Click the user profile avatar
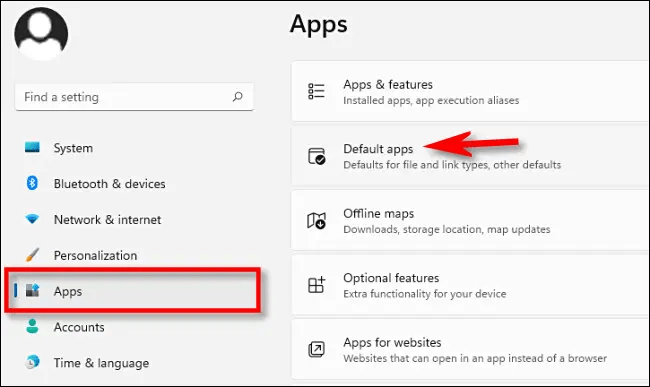 (41, 34)
